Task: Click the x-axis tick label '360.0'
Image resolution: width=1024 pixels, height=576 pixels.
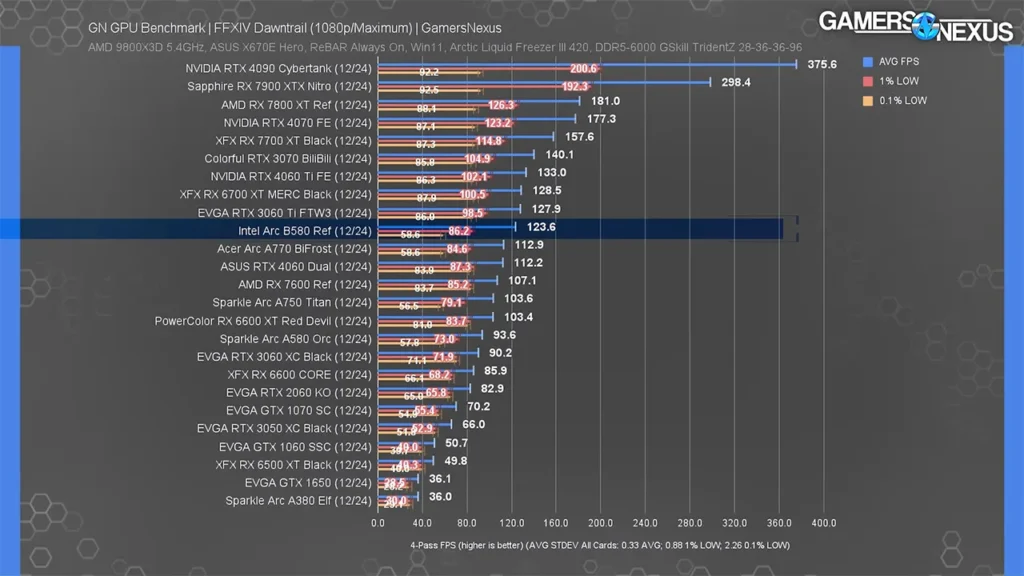Action: 779,523
